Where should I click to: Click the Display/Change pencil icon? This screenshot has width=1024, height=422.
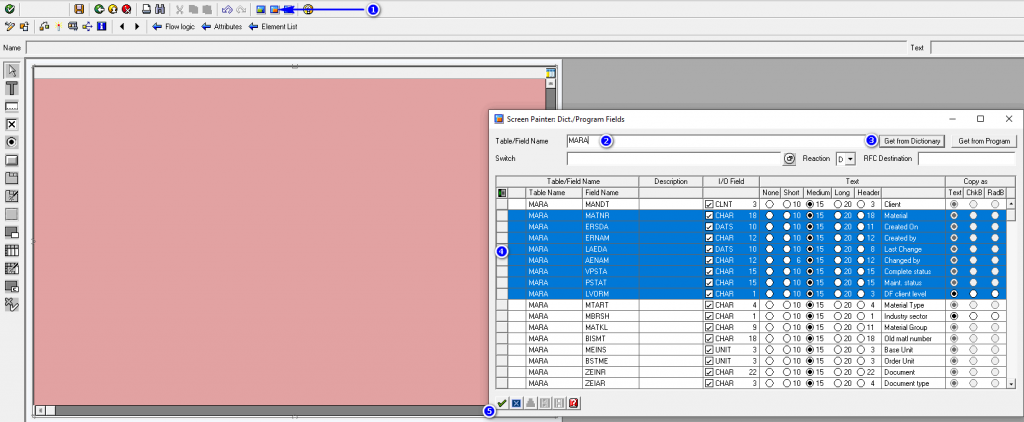(9, 27)
